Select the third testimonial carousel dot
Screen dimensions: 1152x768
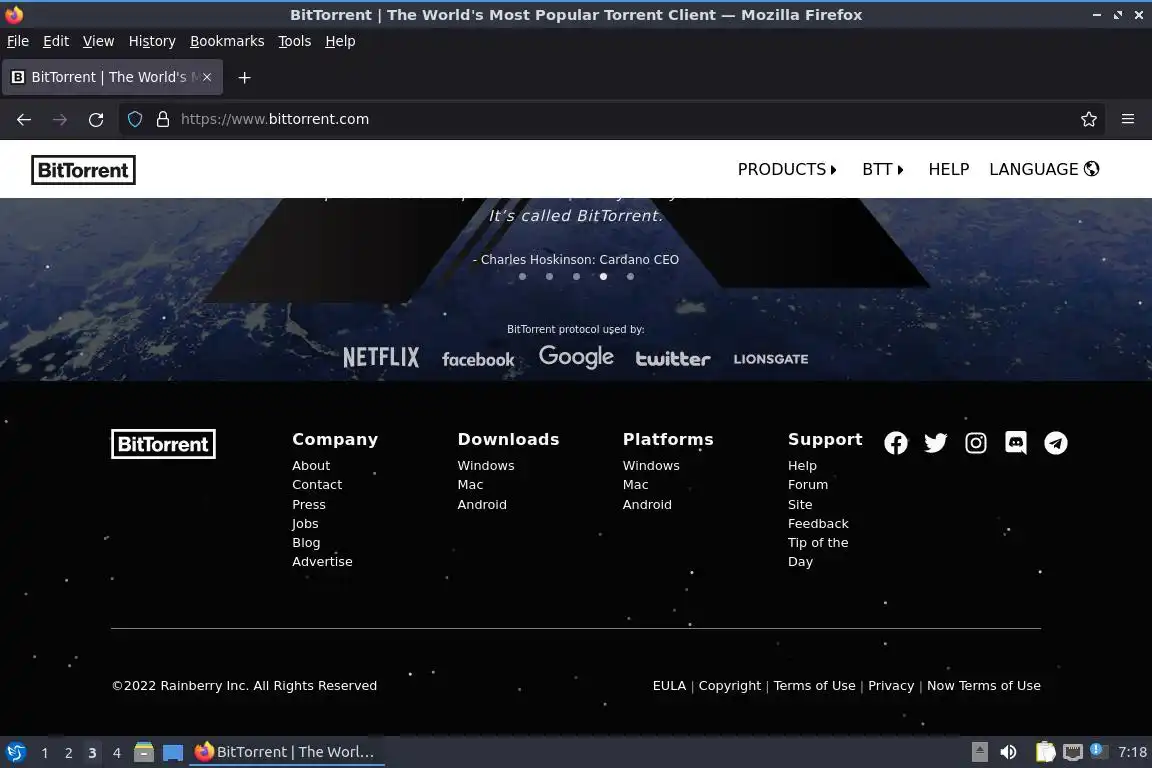point(577,277)
